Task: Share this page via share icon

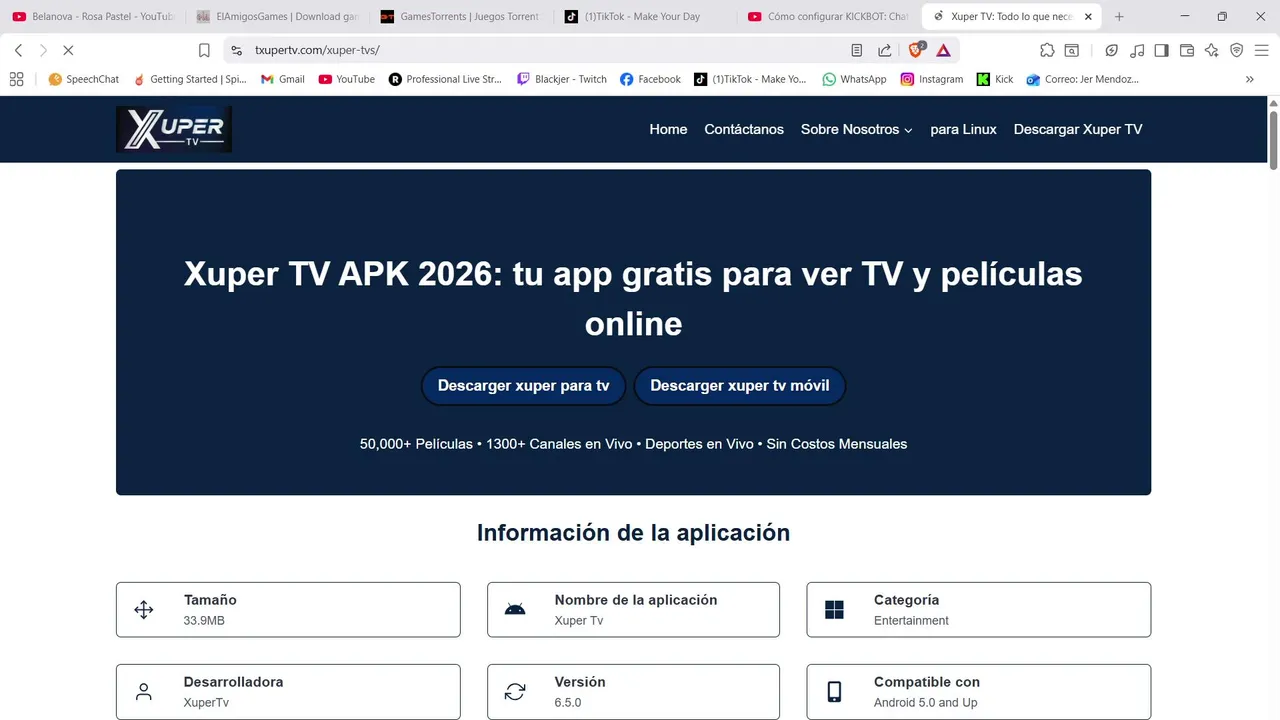Action: pyautogui.click(x=885, y=50)
